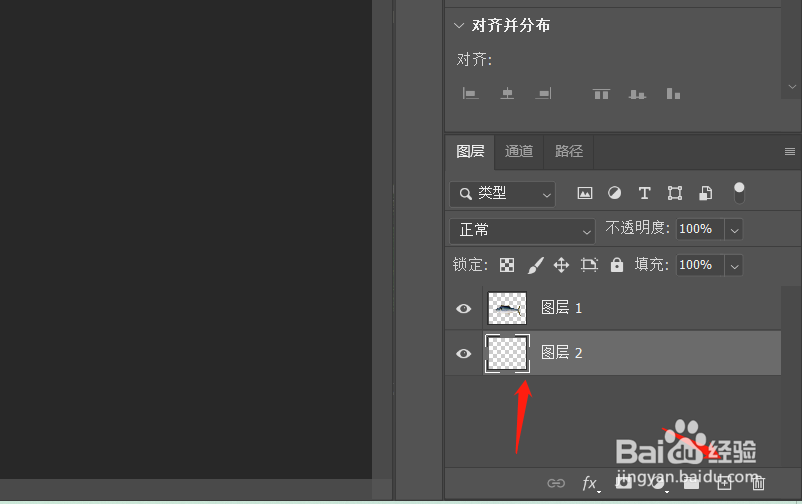Lock all padlock icon
The image size is (802, 504).
[x=617, y=265]
